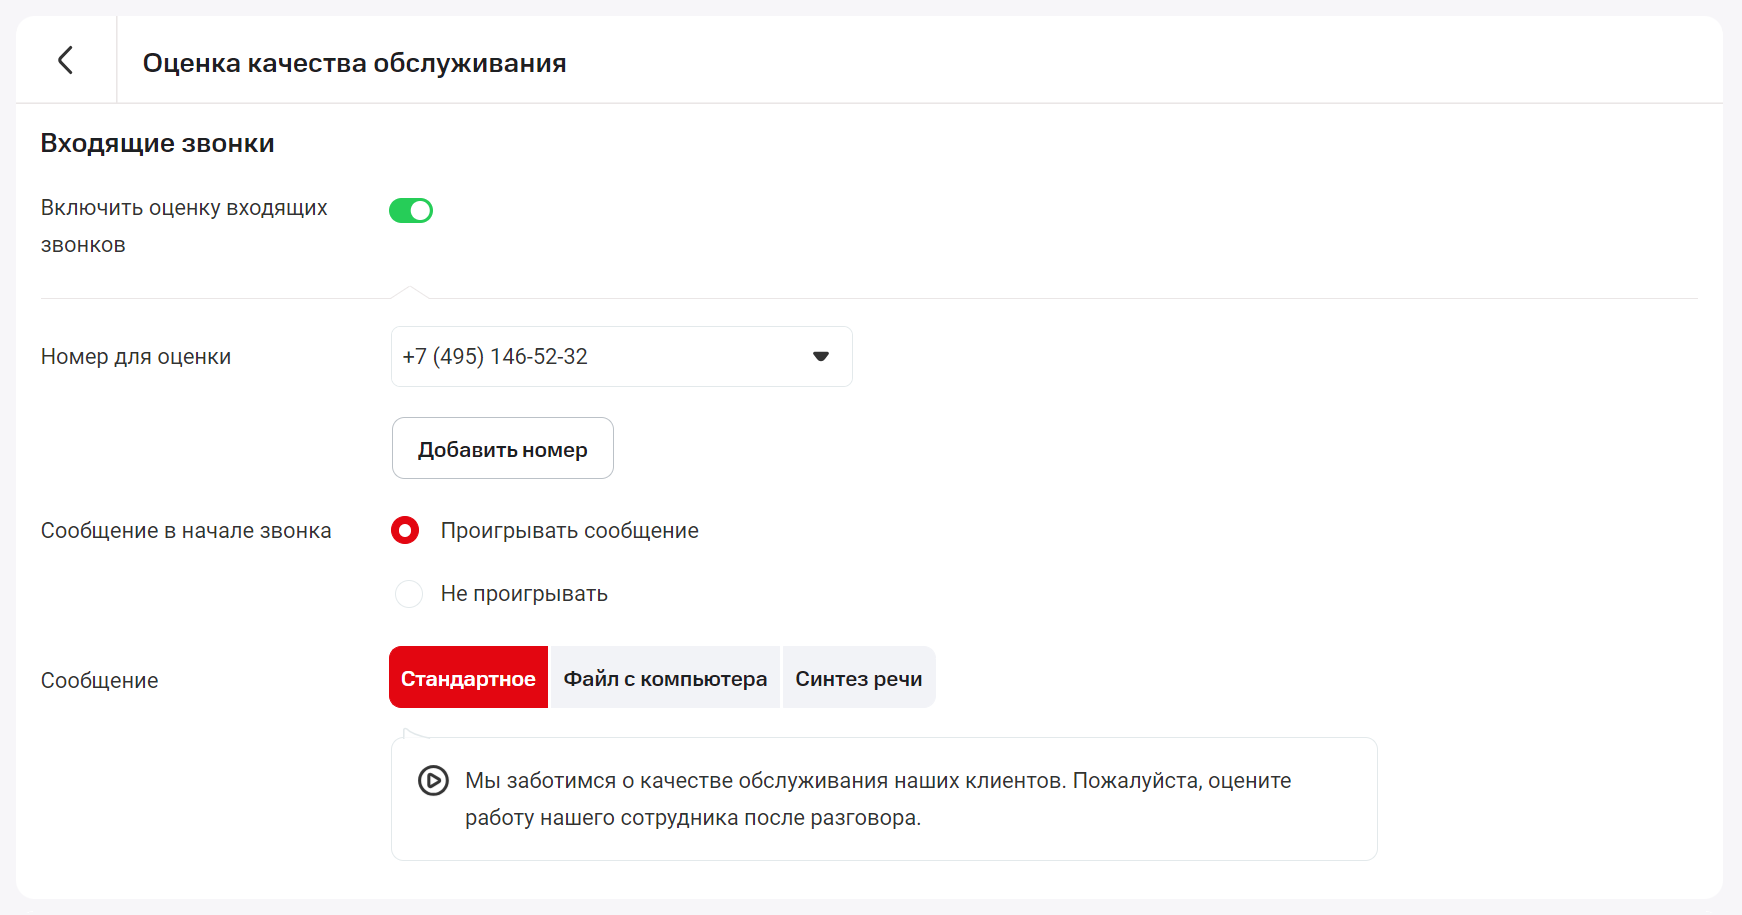Switch to the "Стандартное" message tab

[468, 678]
